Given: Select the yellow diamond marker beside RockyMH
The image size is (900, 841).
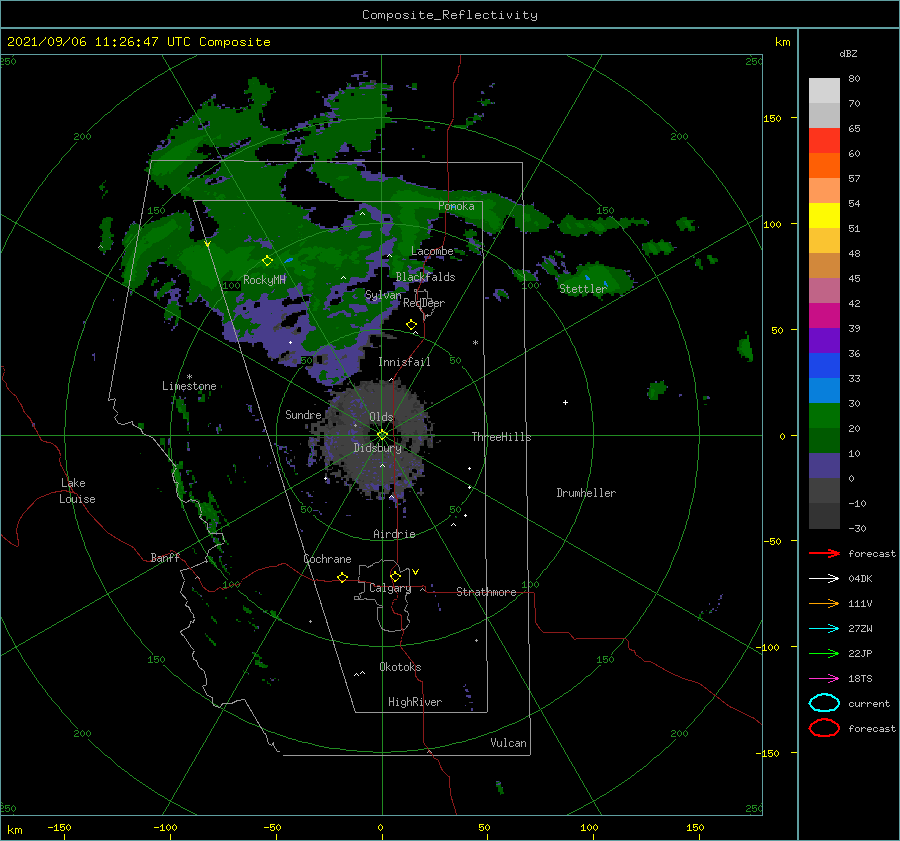Looking at the screenshot, I should [267, 261].
